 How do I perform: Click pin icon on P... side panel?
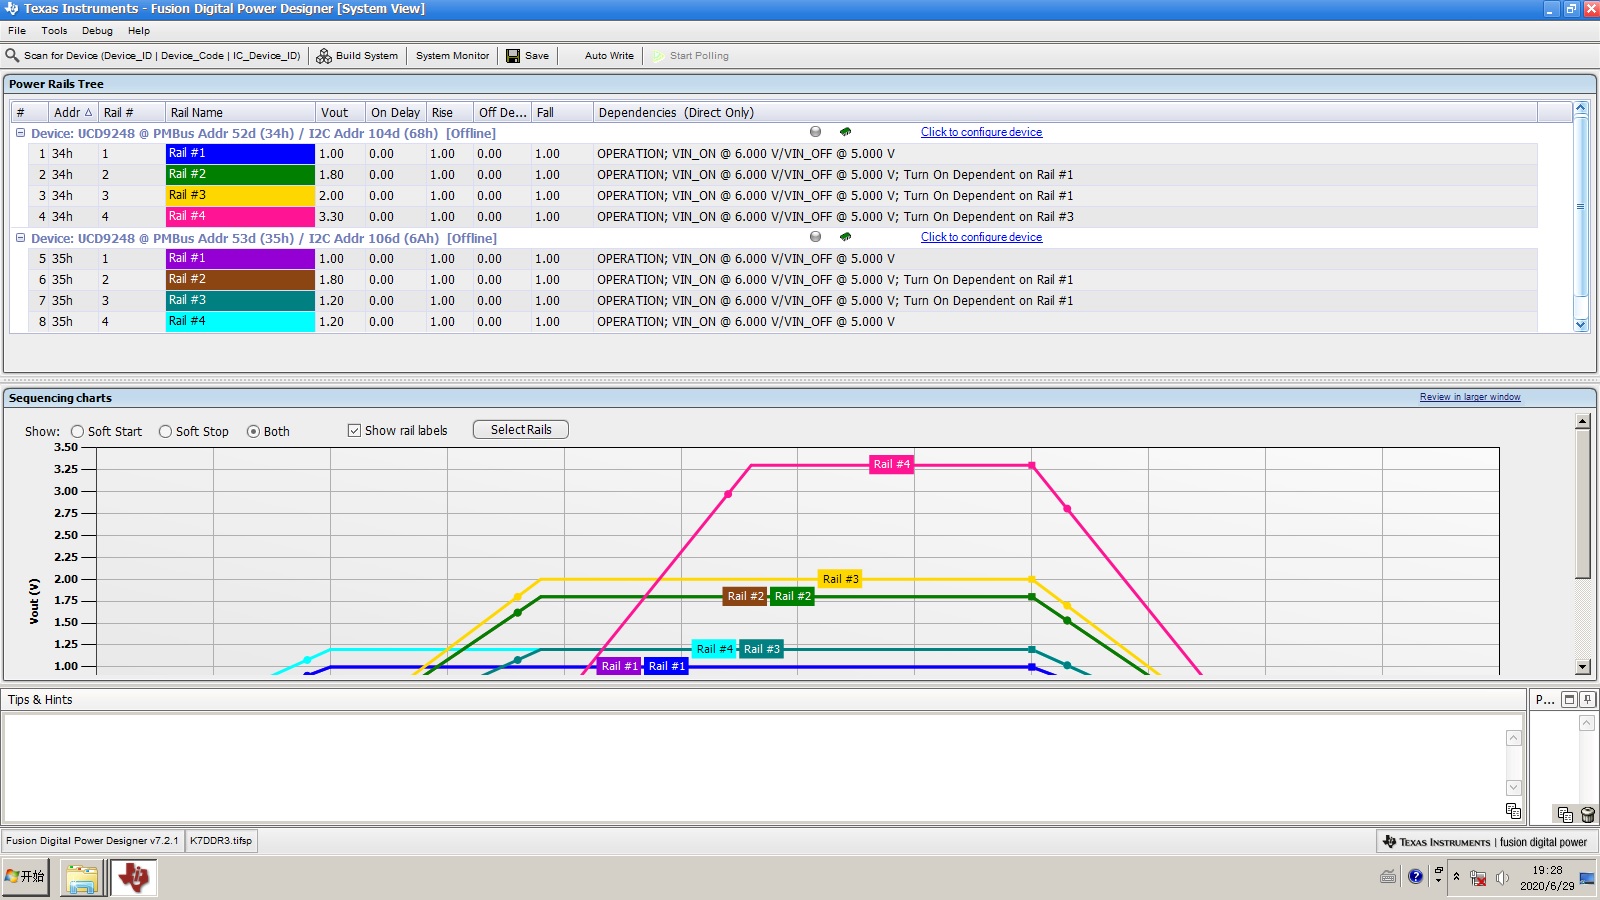tap(1588, 700)
